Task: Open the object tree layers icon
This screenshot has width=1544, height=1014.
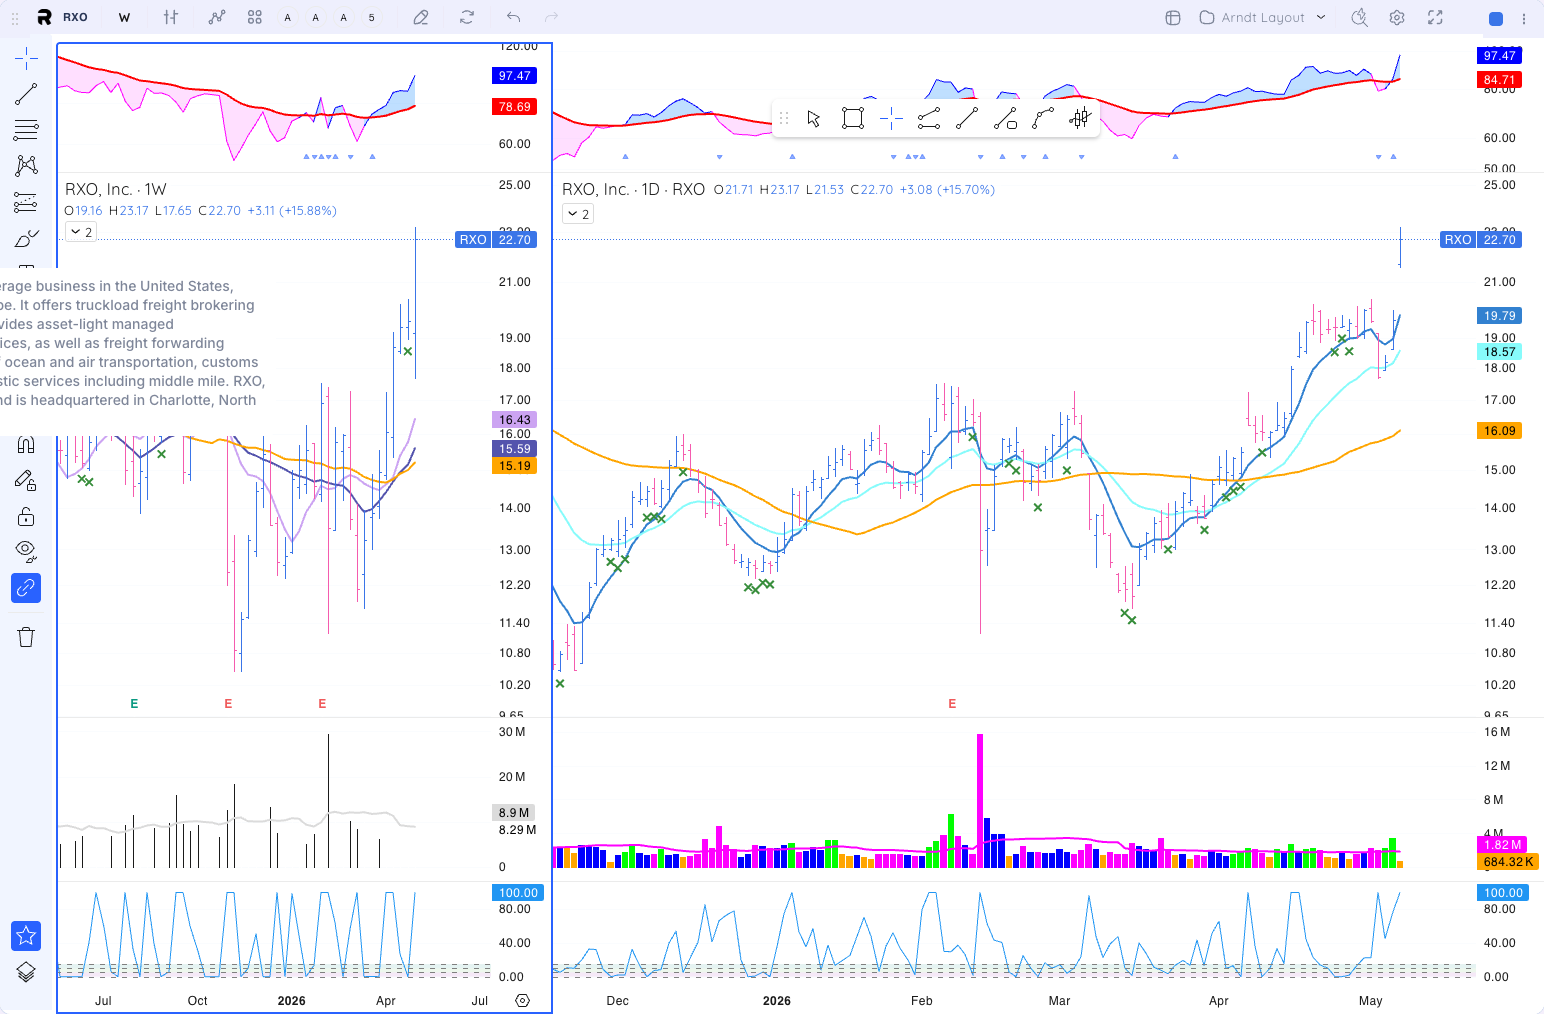Action: (x=26, y=972)
